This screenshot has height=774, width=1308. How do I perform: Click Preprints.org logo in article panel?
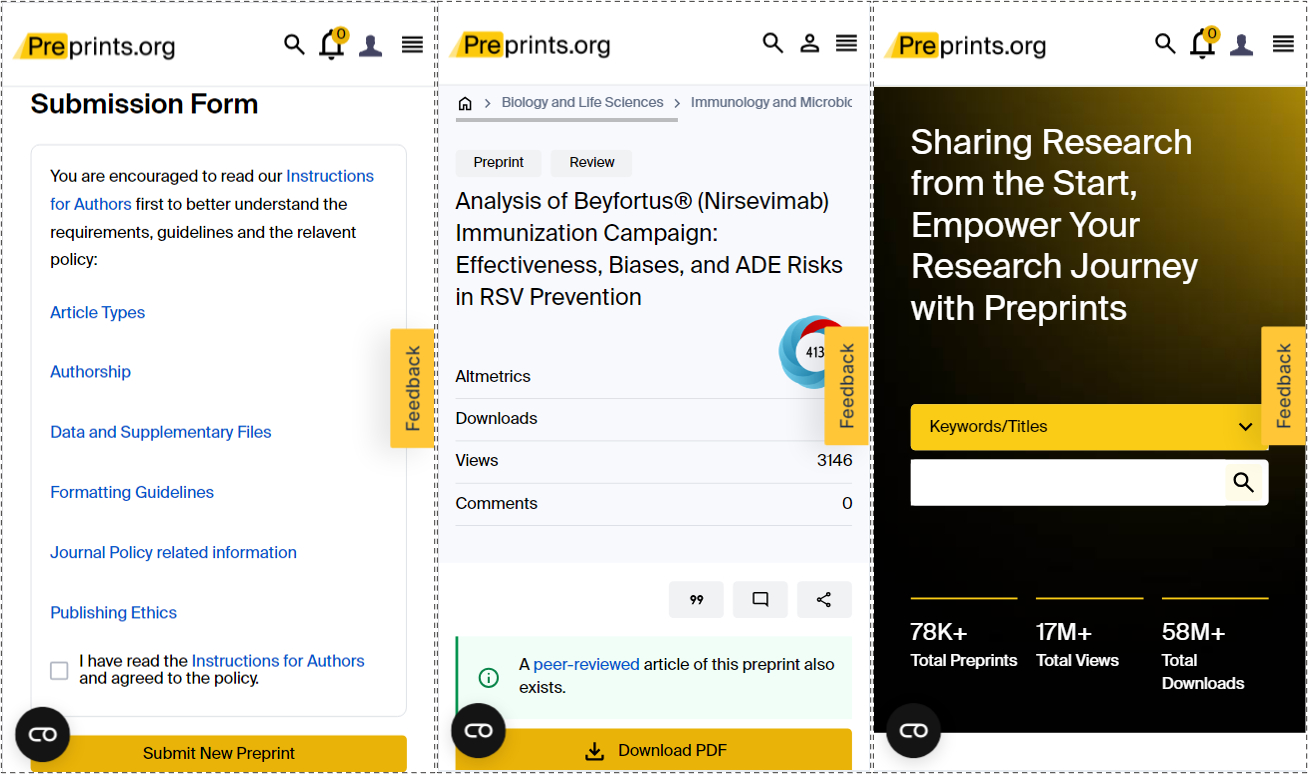530,45
